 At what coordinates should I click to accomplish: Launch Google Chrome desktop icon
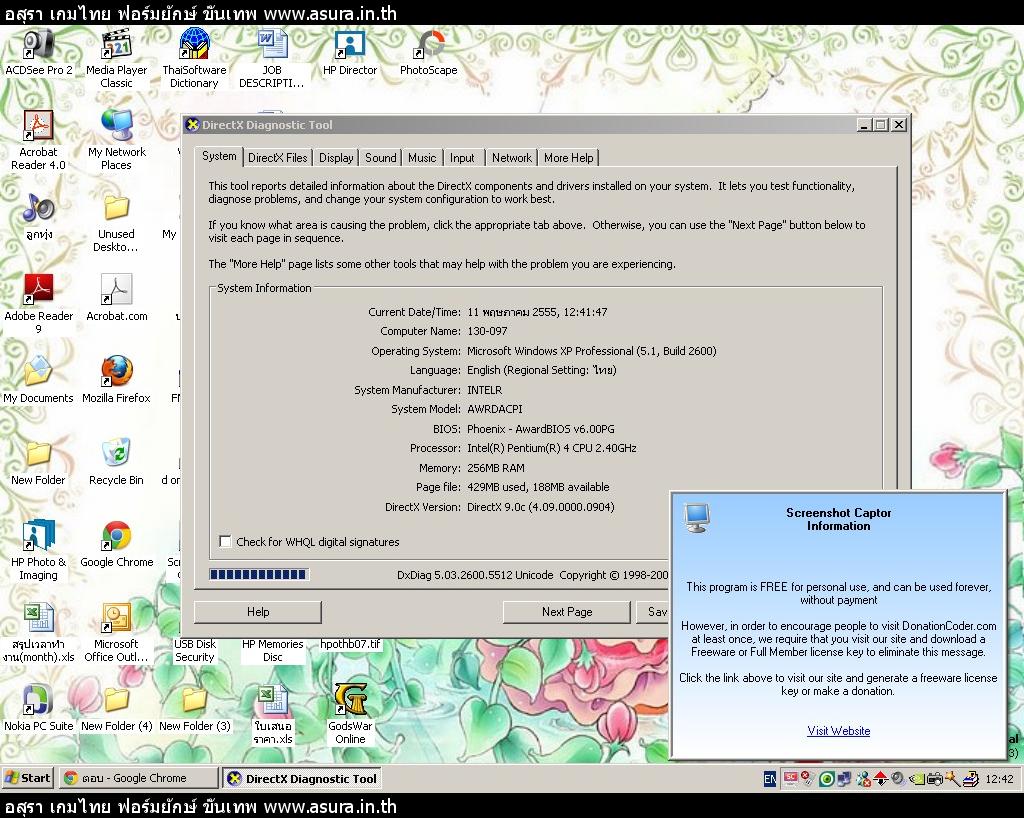pyautogui.click(x=116, y=546)
